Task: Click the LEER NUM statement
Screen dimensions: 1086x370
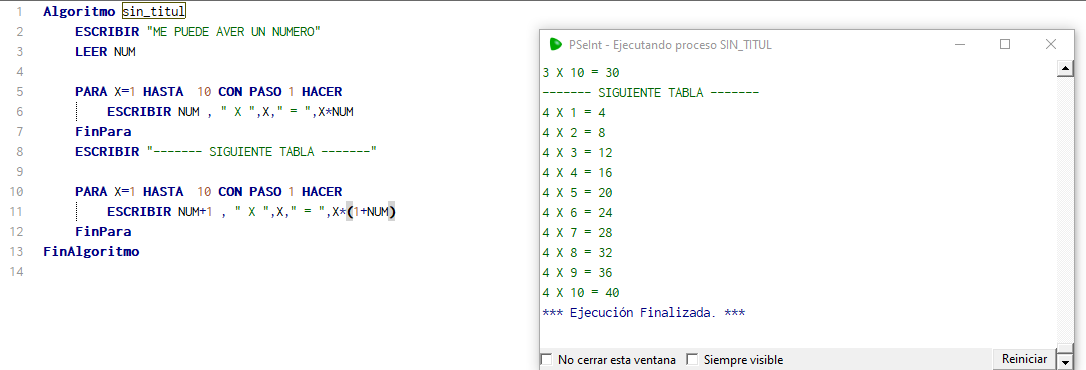Action: pos(105,51)
